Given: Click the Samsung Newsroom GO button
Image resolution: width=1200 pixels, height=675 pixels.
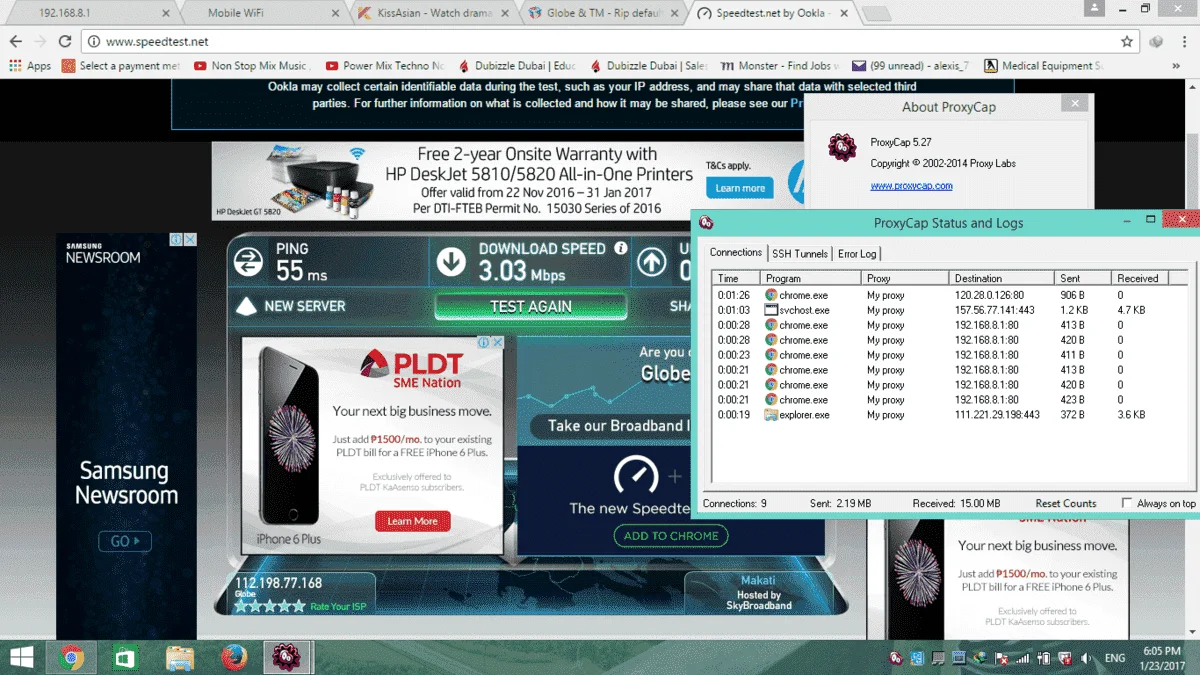Looking at the screenshot, I should (x=125, y=541).
